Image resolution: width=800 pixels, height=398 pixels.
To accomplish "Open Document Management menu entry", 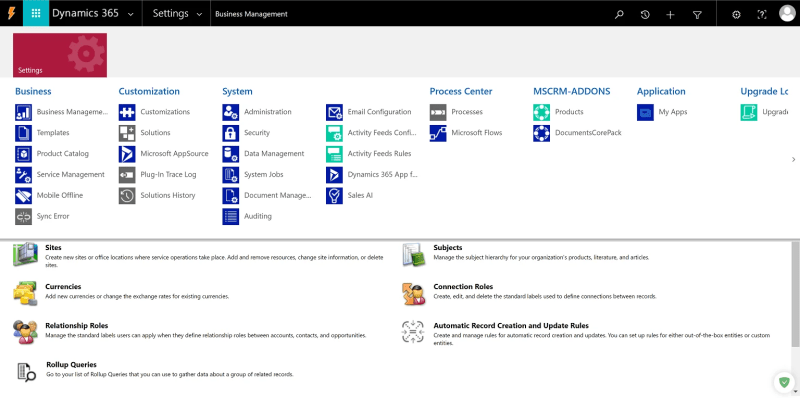I will click(278, 195).
